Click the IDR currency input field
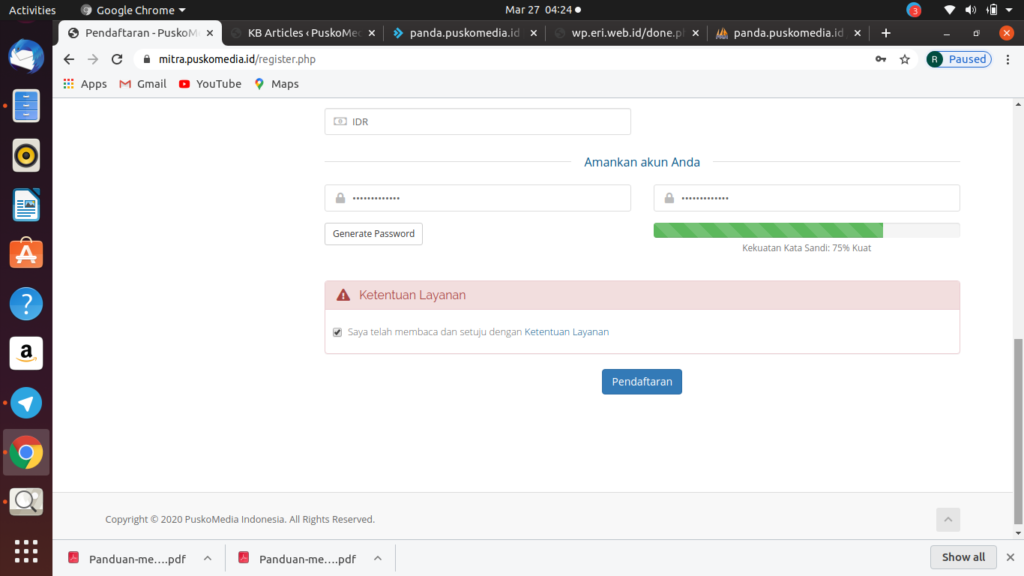This screenshot has width=1024, height=576. point(477,122)
